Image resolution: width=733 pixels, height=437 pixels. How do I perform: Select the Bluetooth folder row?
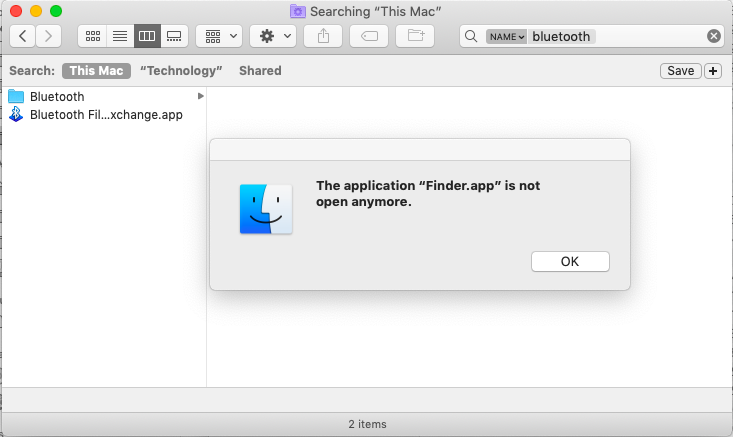click(106, 96)
